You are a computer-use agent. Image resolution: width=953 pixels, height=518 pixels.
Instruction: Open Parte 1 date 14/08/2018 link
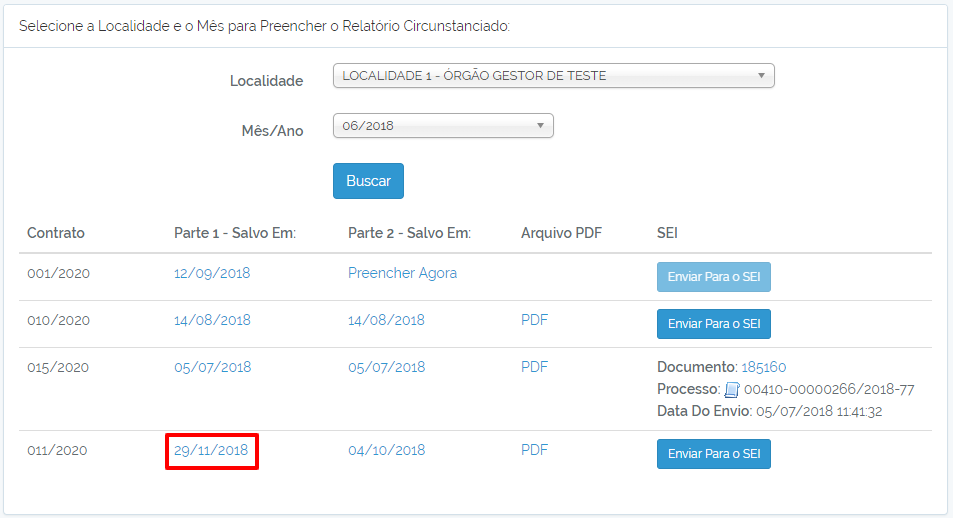(212, 320)
